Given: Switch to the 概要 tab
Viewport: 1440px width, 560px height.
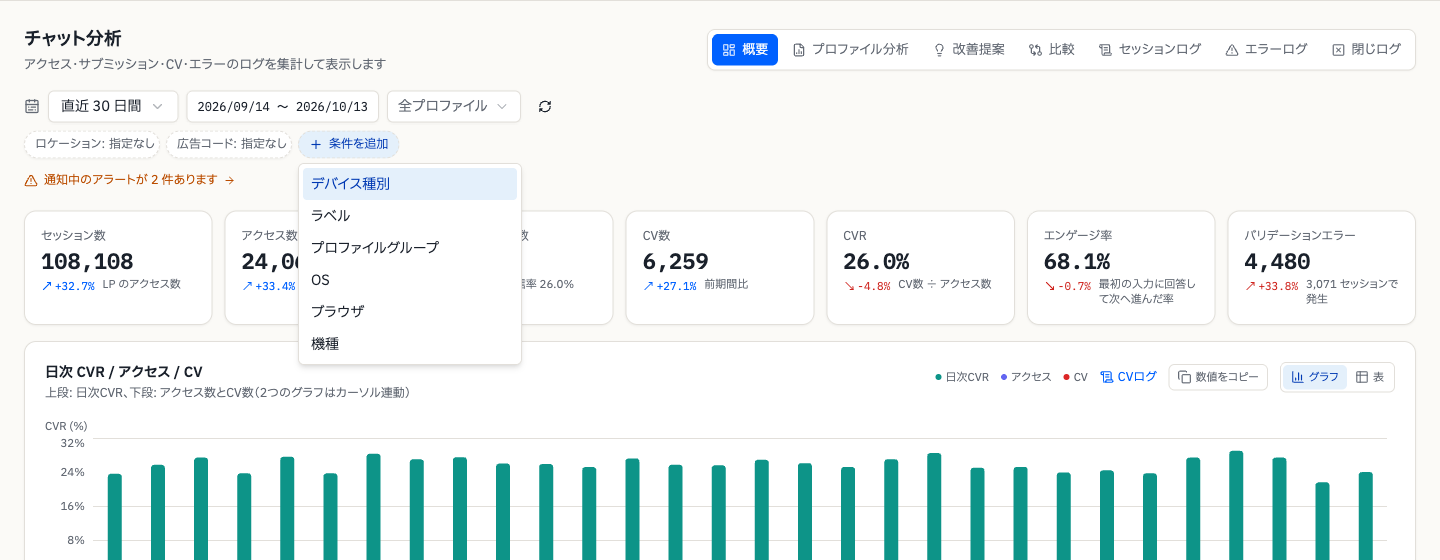Looking at the screenshot, I should coord(745,49).
